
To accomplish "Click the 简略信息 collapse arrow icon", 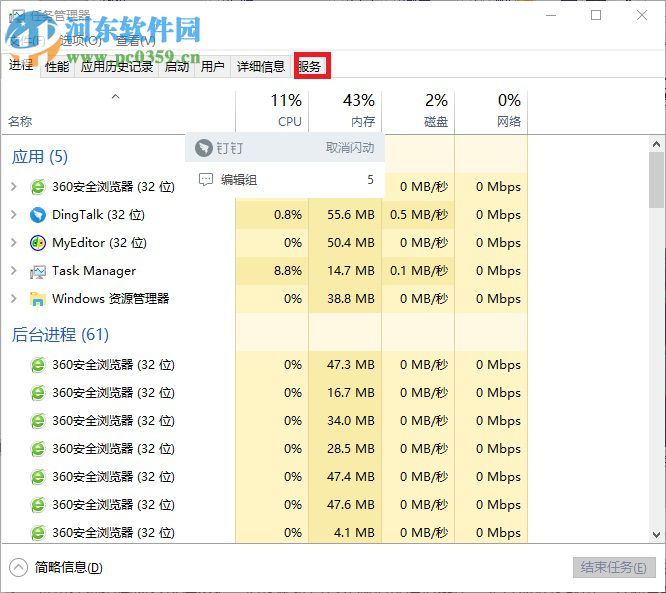I will pos(18,568).
